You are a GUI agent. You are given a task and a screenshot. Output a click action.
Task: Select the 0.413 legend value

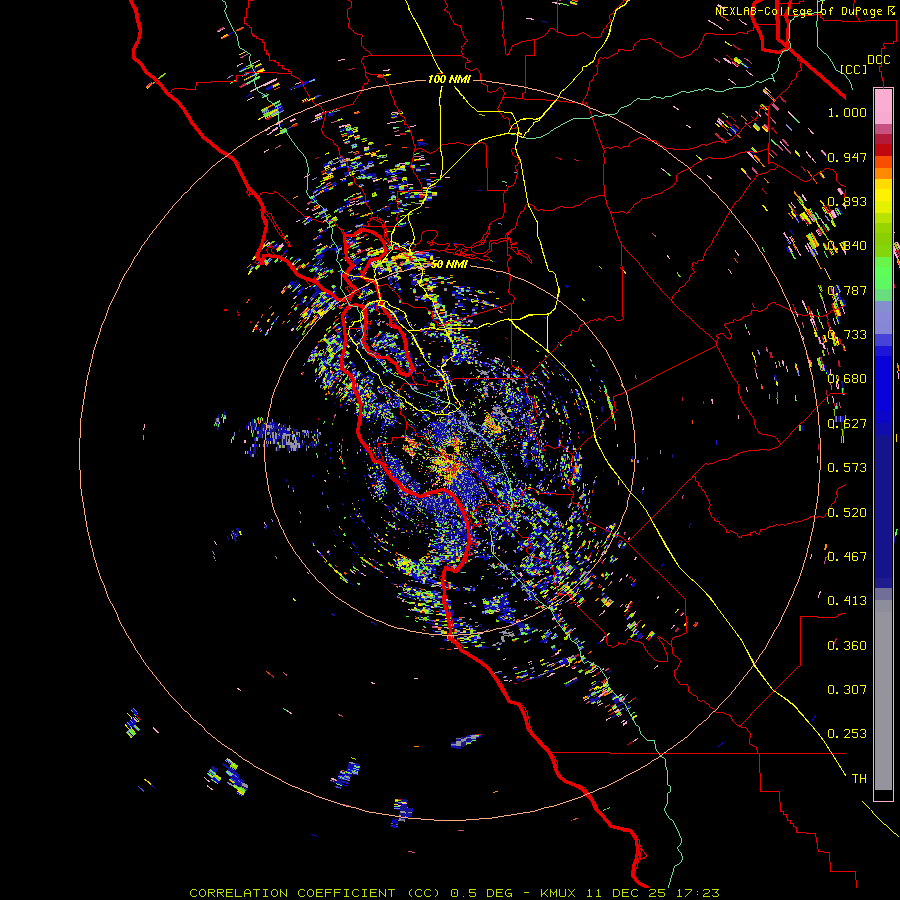(847, 601)
